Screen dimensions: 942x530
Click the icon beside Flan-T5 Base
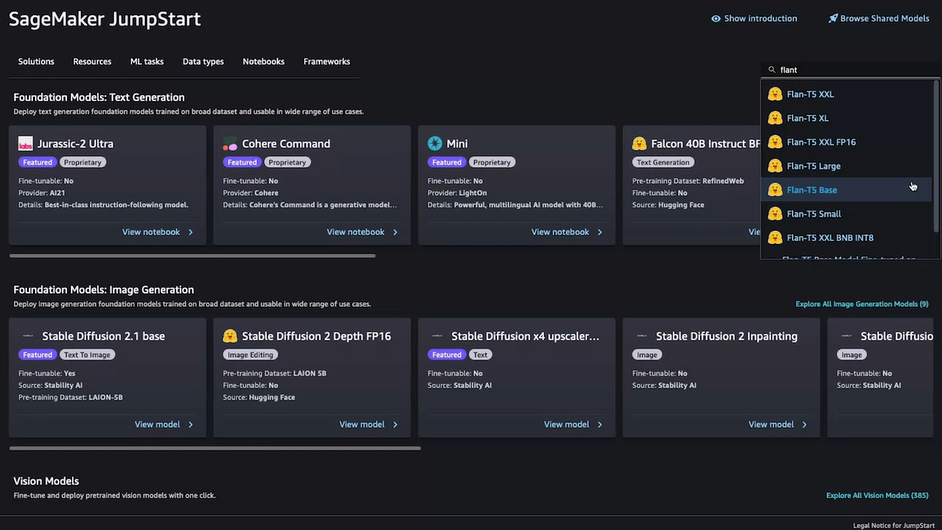click(775, 190)
